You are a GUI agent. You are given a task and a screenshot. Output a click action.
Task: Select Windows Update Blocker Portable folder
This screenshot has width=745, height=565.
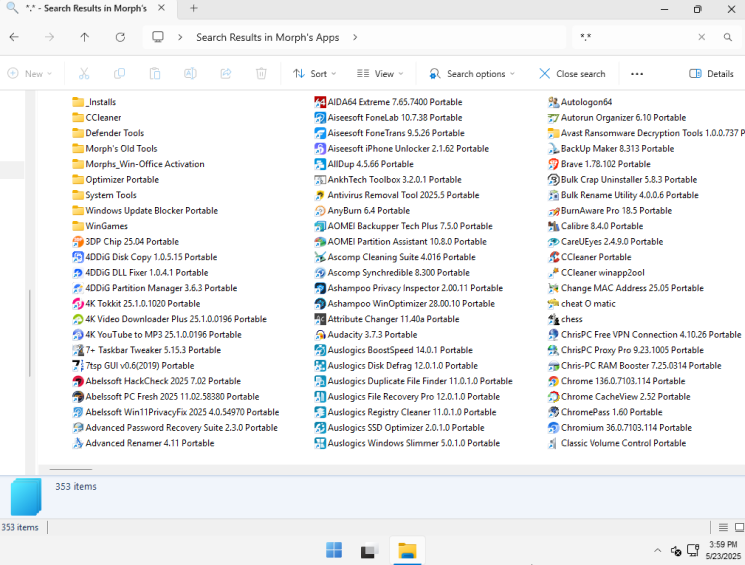[x=145, y=211]
